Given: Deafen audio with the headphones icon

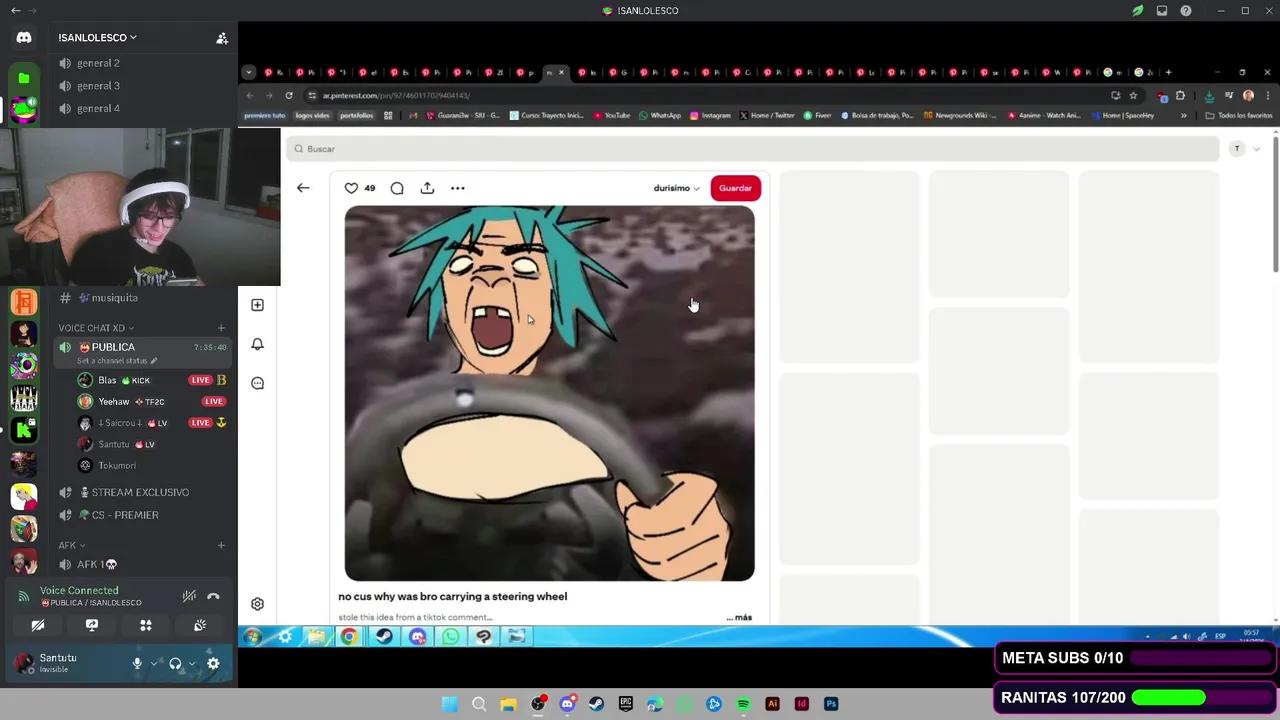Looking at the screenshot, I should point(175,663).
